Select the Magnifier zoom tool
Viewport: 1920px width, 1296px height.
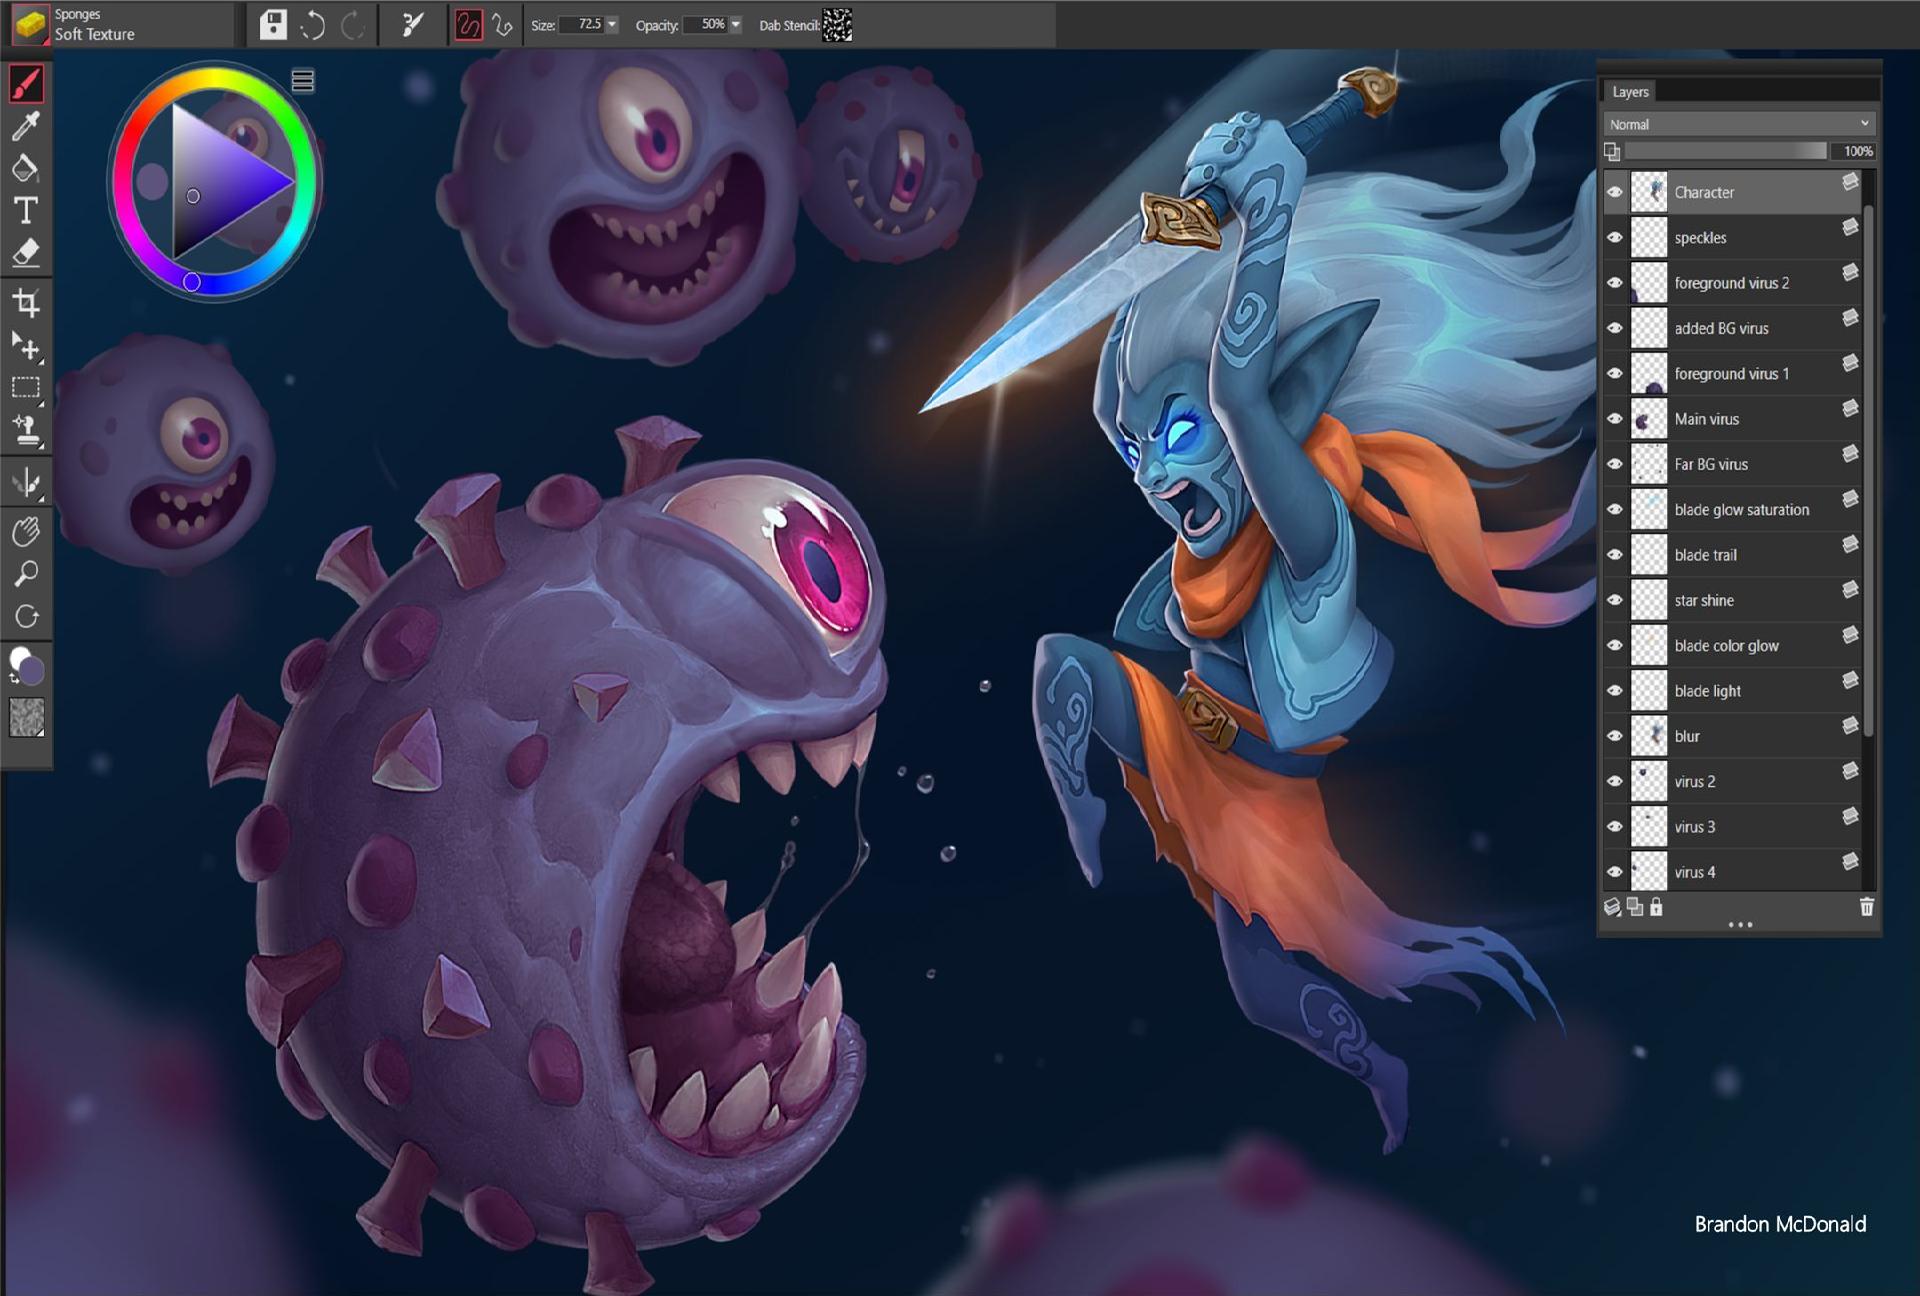(26, 574)
